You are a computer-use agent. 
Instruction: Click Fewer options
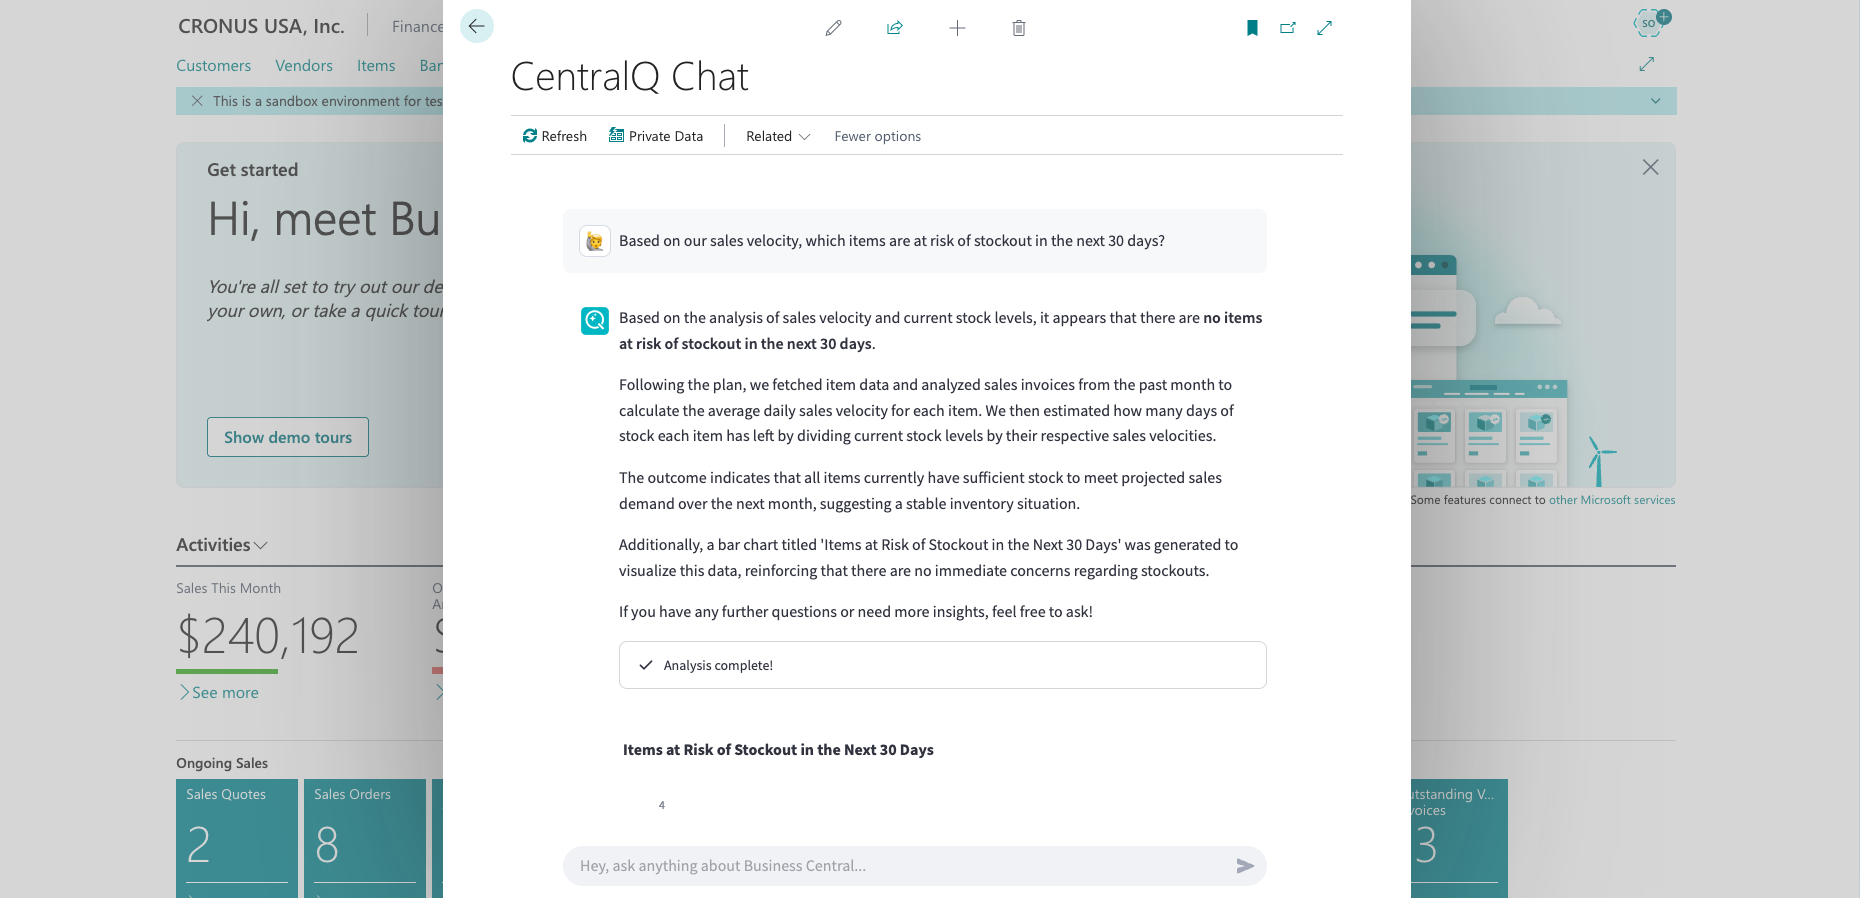pyautogui.click(x=878, y=136)
